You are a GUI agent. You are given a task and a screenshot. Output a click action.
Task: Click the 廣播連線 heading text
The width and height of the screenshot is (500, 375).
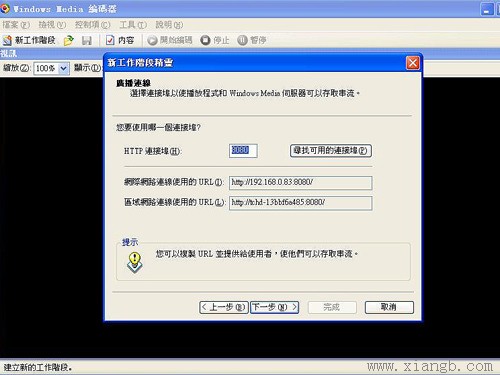(134, 83)
